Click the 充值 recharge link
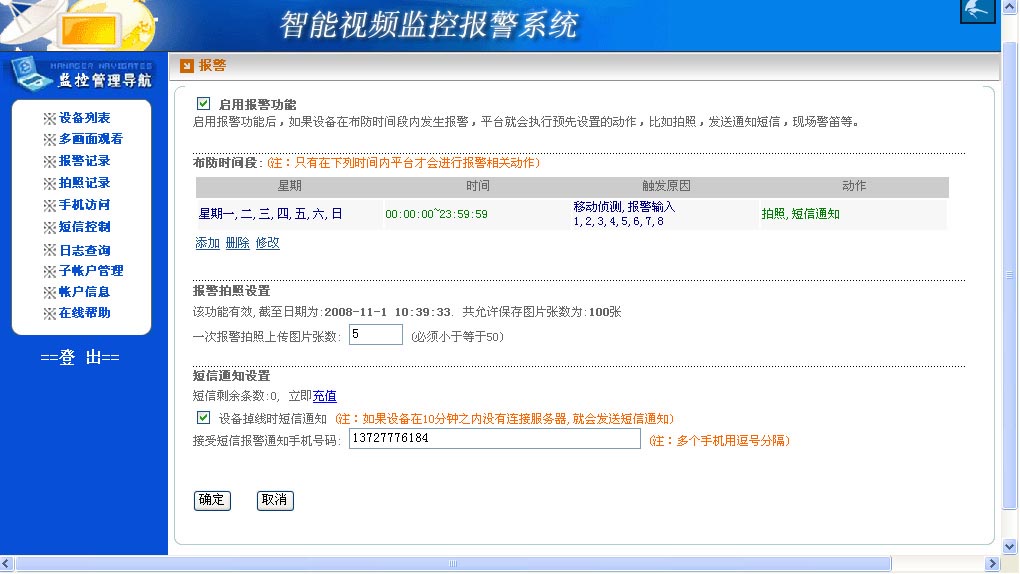1020x574 pixels. click(x=324, y=396)
